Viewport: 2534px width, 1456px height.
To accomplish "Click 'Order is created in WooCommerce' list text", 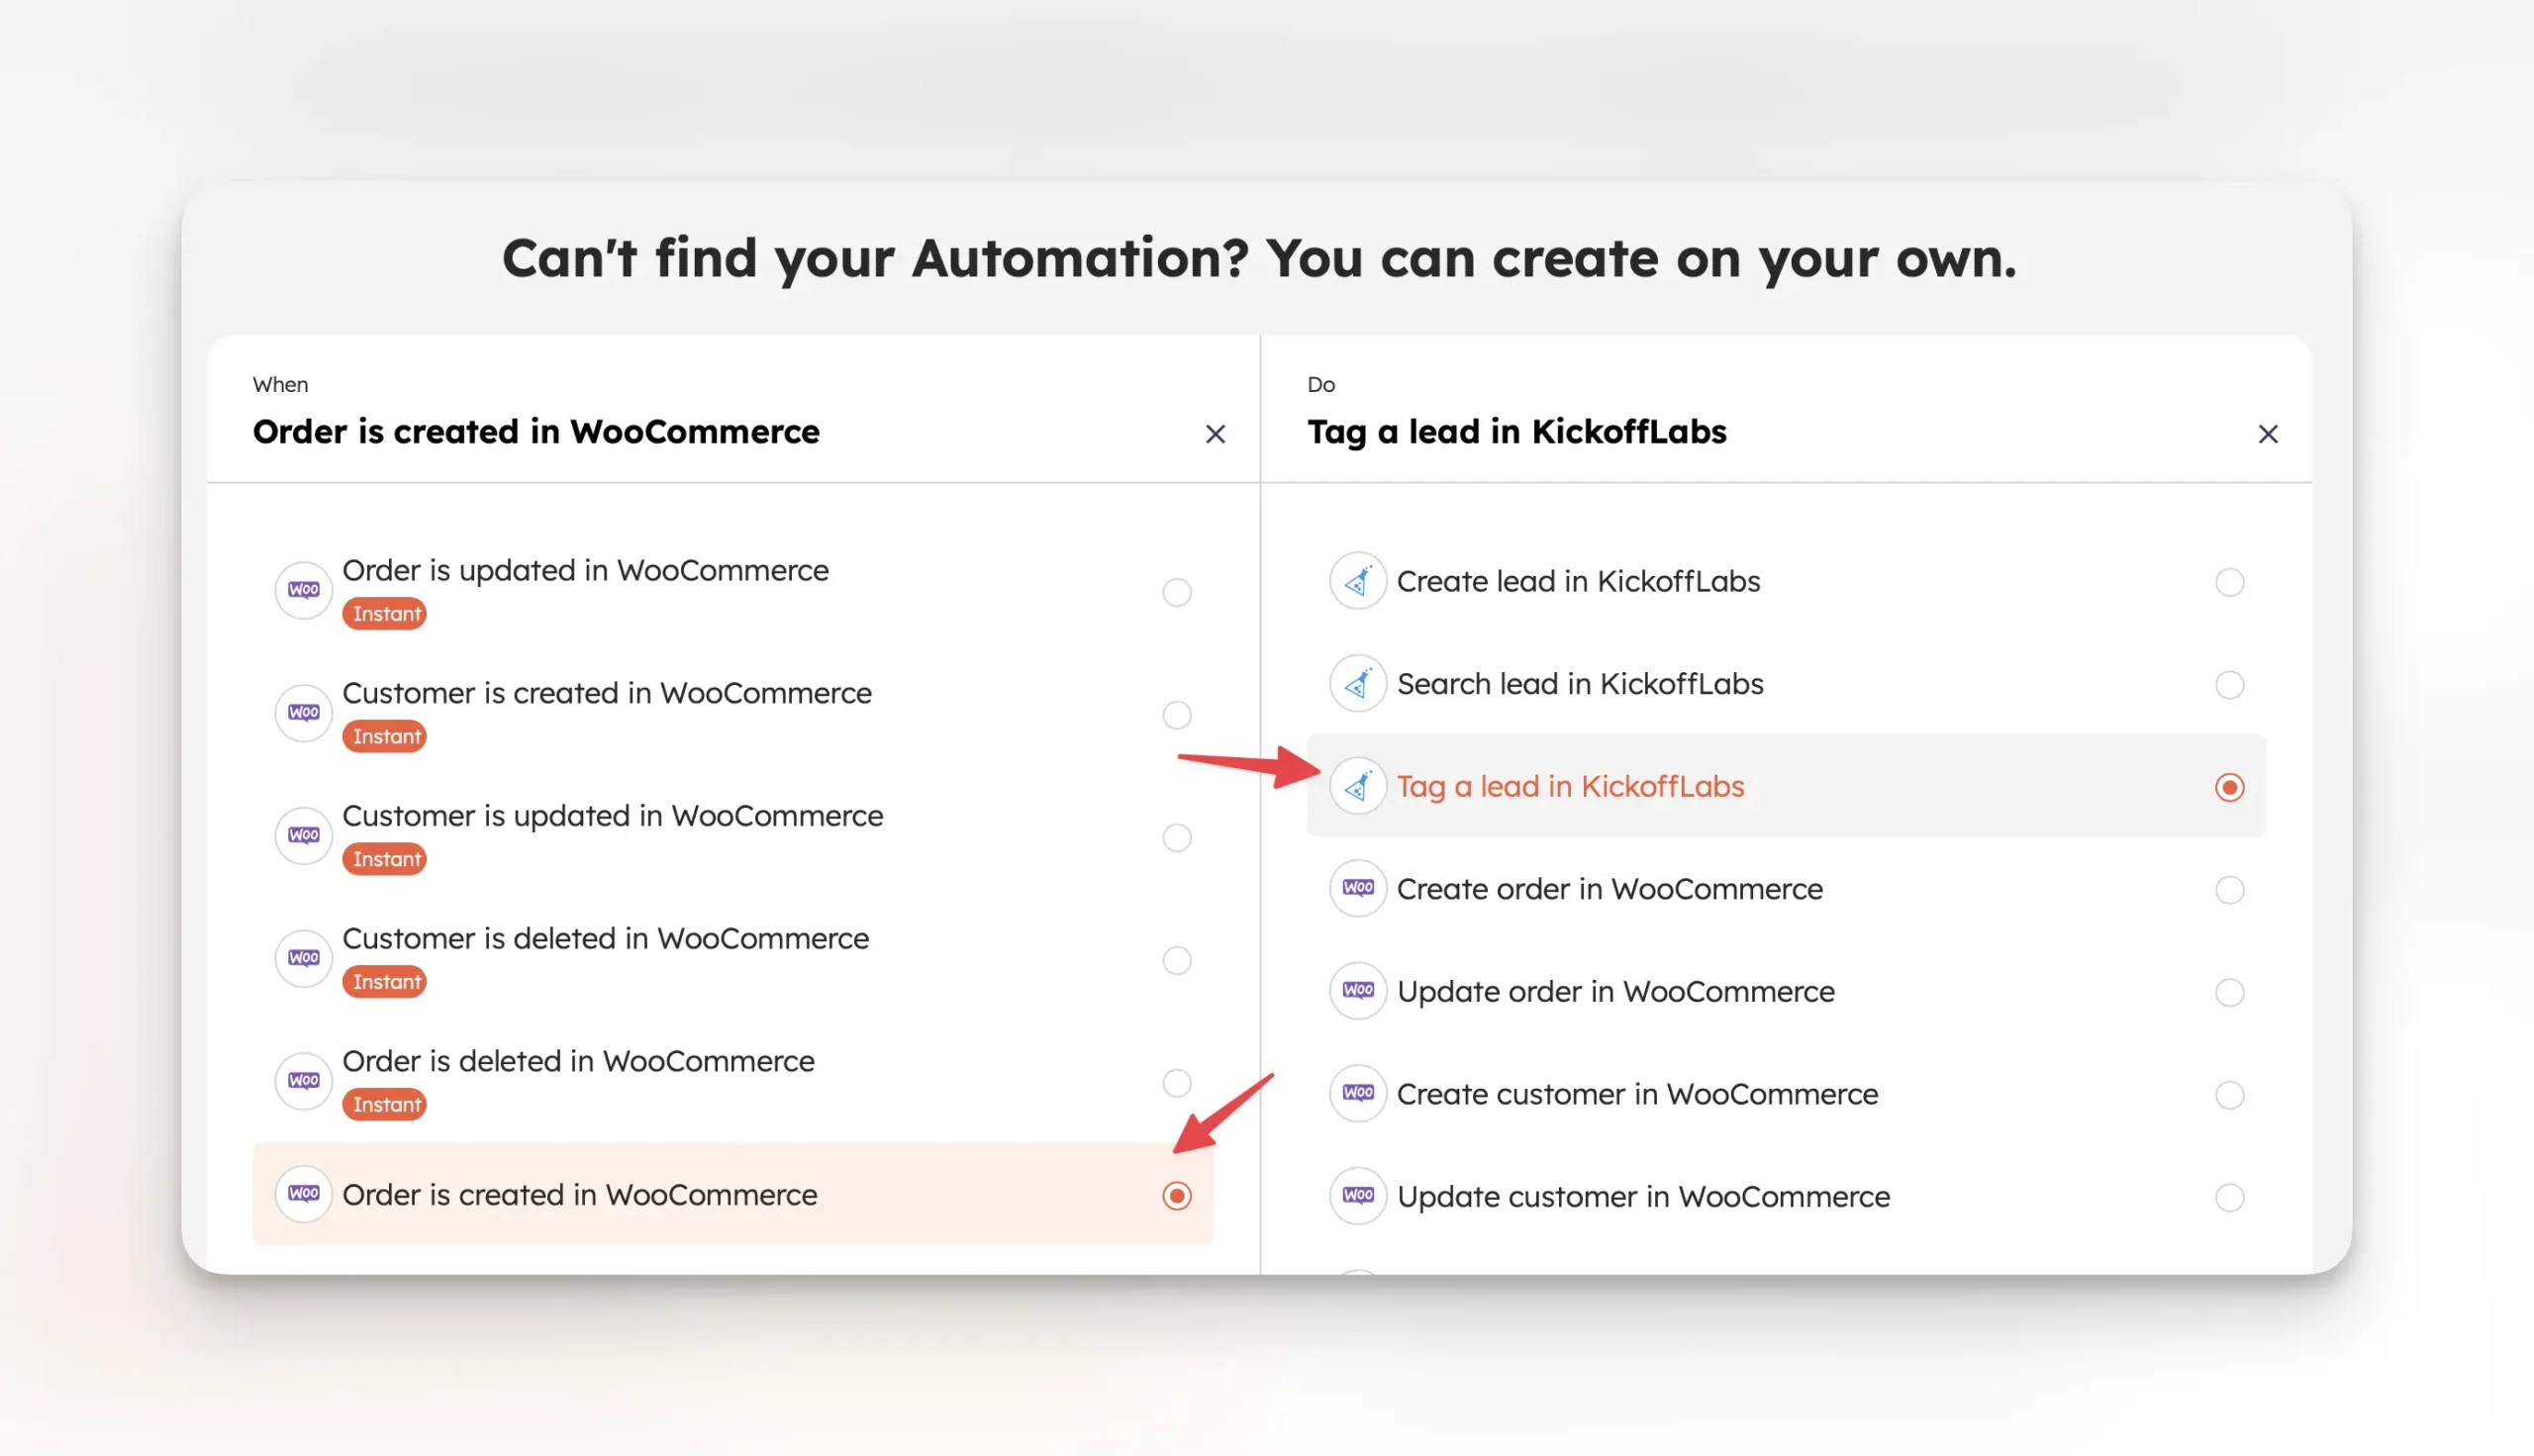I will point(580,1195).
